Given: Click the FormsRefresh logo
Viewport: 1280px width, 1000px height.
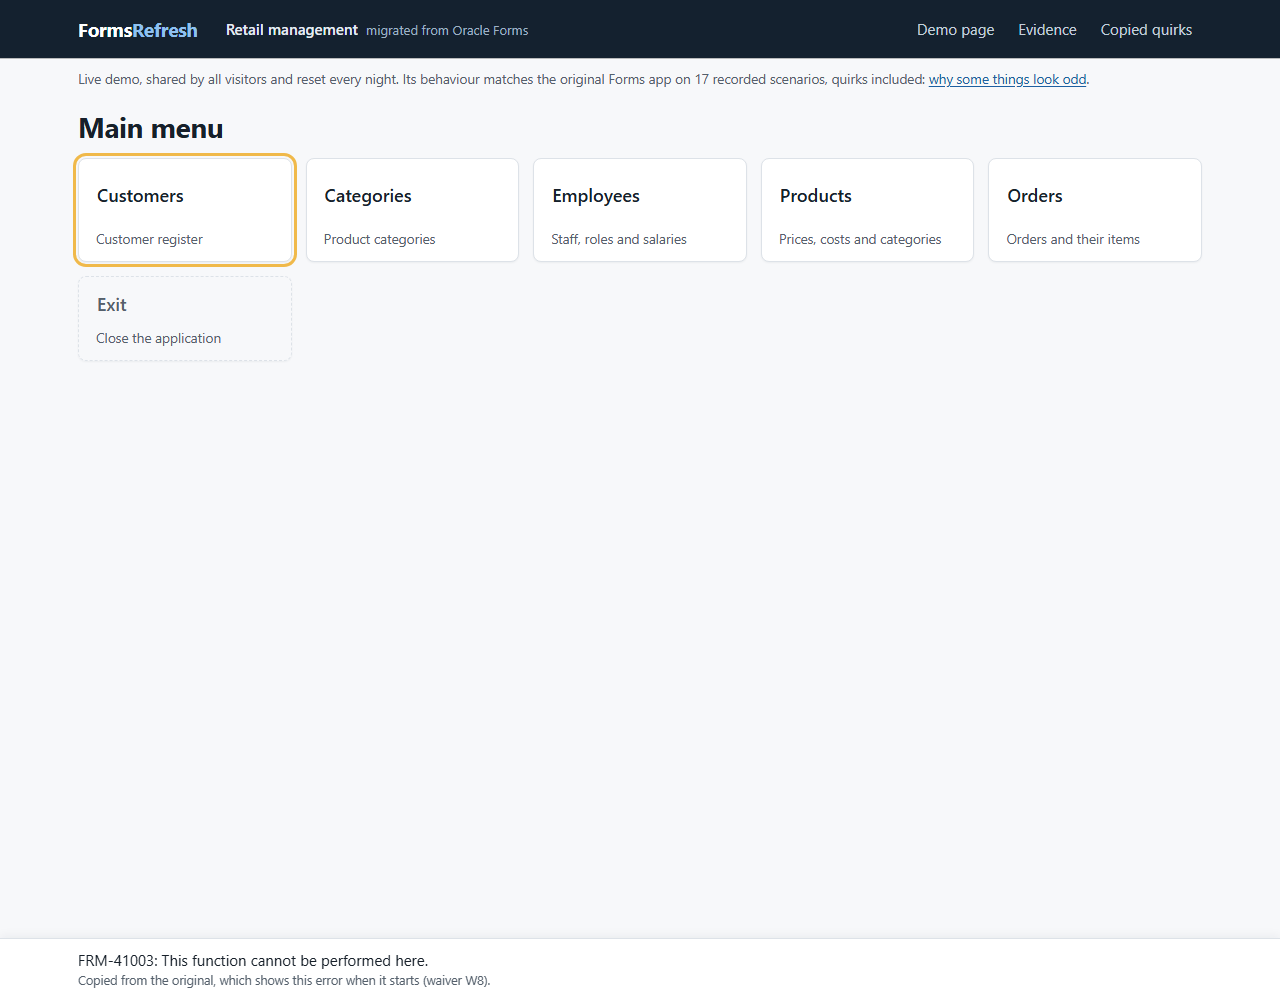Looking at the screenshot, I should click(138, 30).
